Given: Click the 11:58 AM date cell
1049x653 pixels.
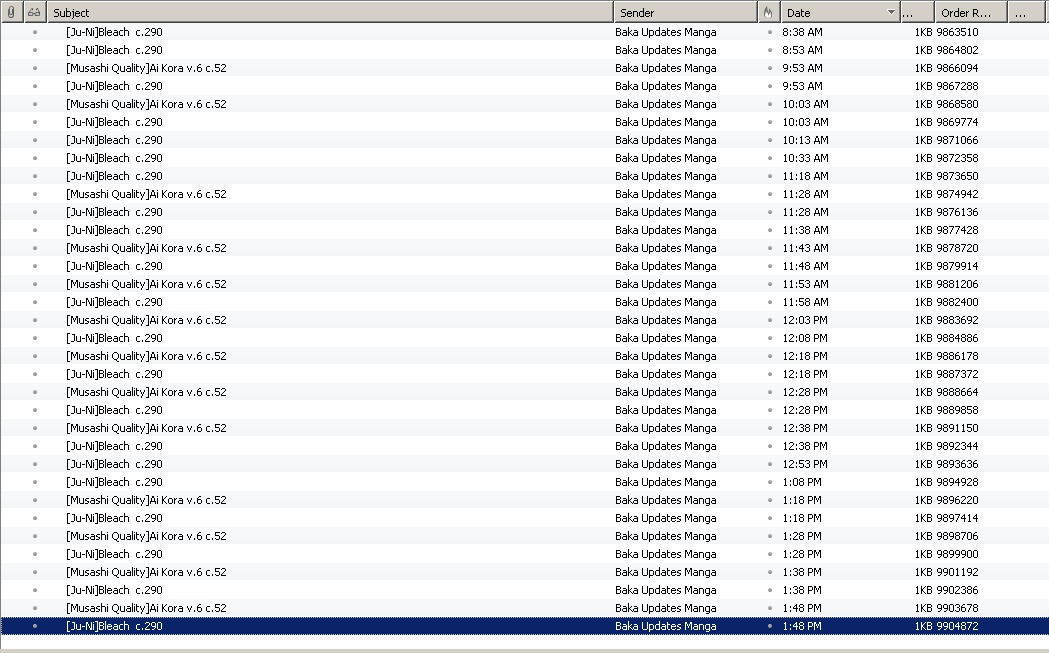Looking at the screenshot, I should (805, 302).
